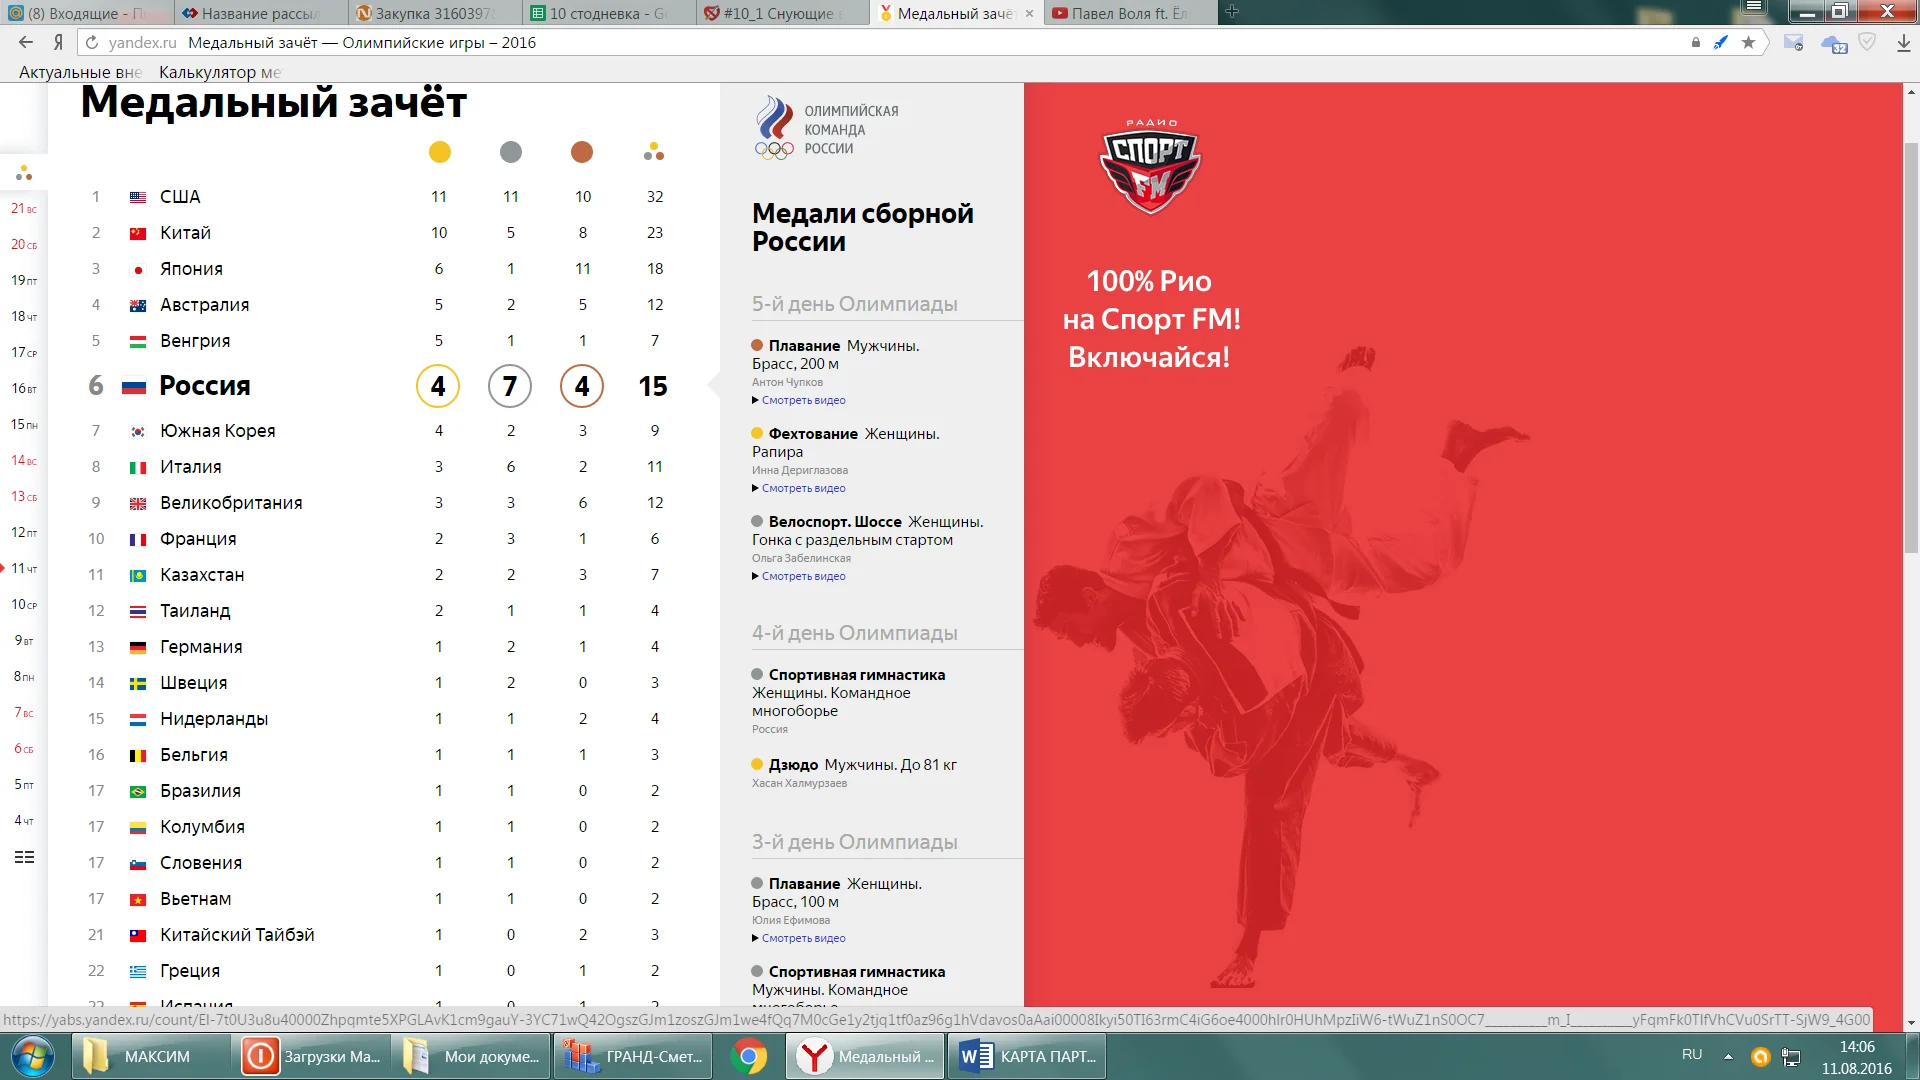
Task: Open list view icon in date sidebar
Action: coord(24,857)
